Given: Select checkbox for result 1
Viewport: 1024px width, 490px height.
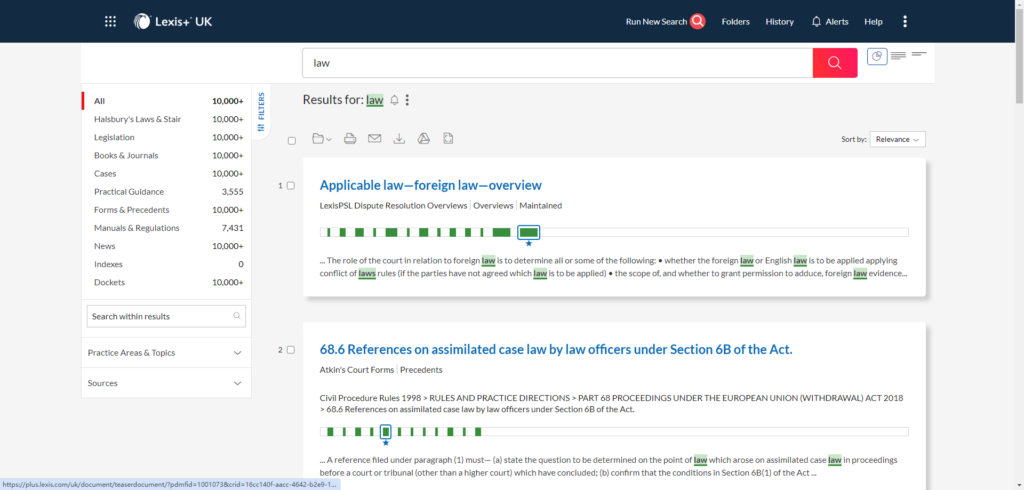Looking at the screenshot, I should pyautogui.click(x=291, y=186).
